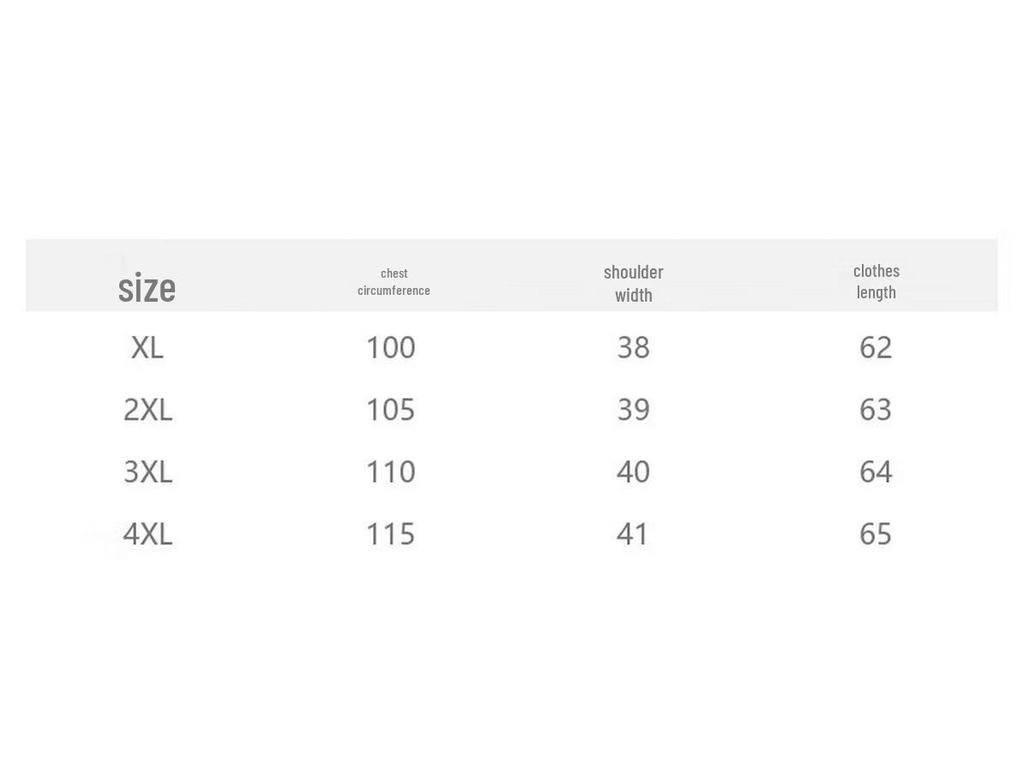
Task: Click clothes length value 63
Action: point(875,410)
